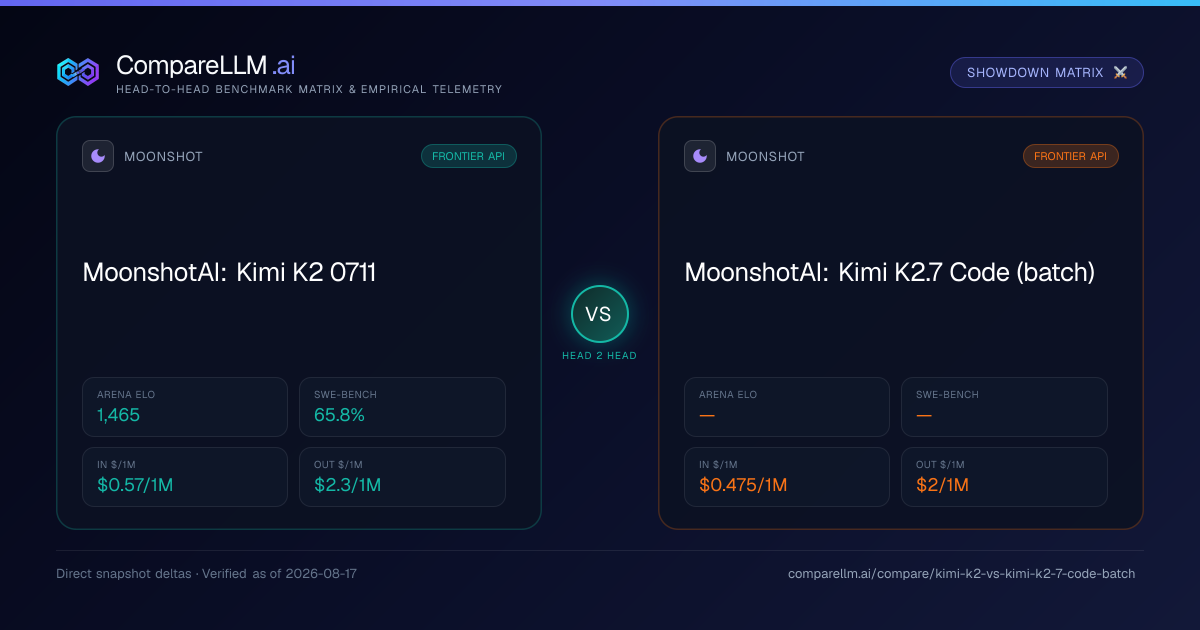Screen dimensions: 1200x630
Task: Open the Showdown Matrix pill button
Action: [1046, 73]
